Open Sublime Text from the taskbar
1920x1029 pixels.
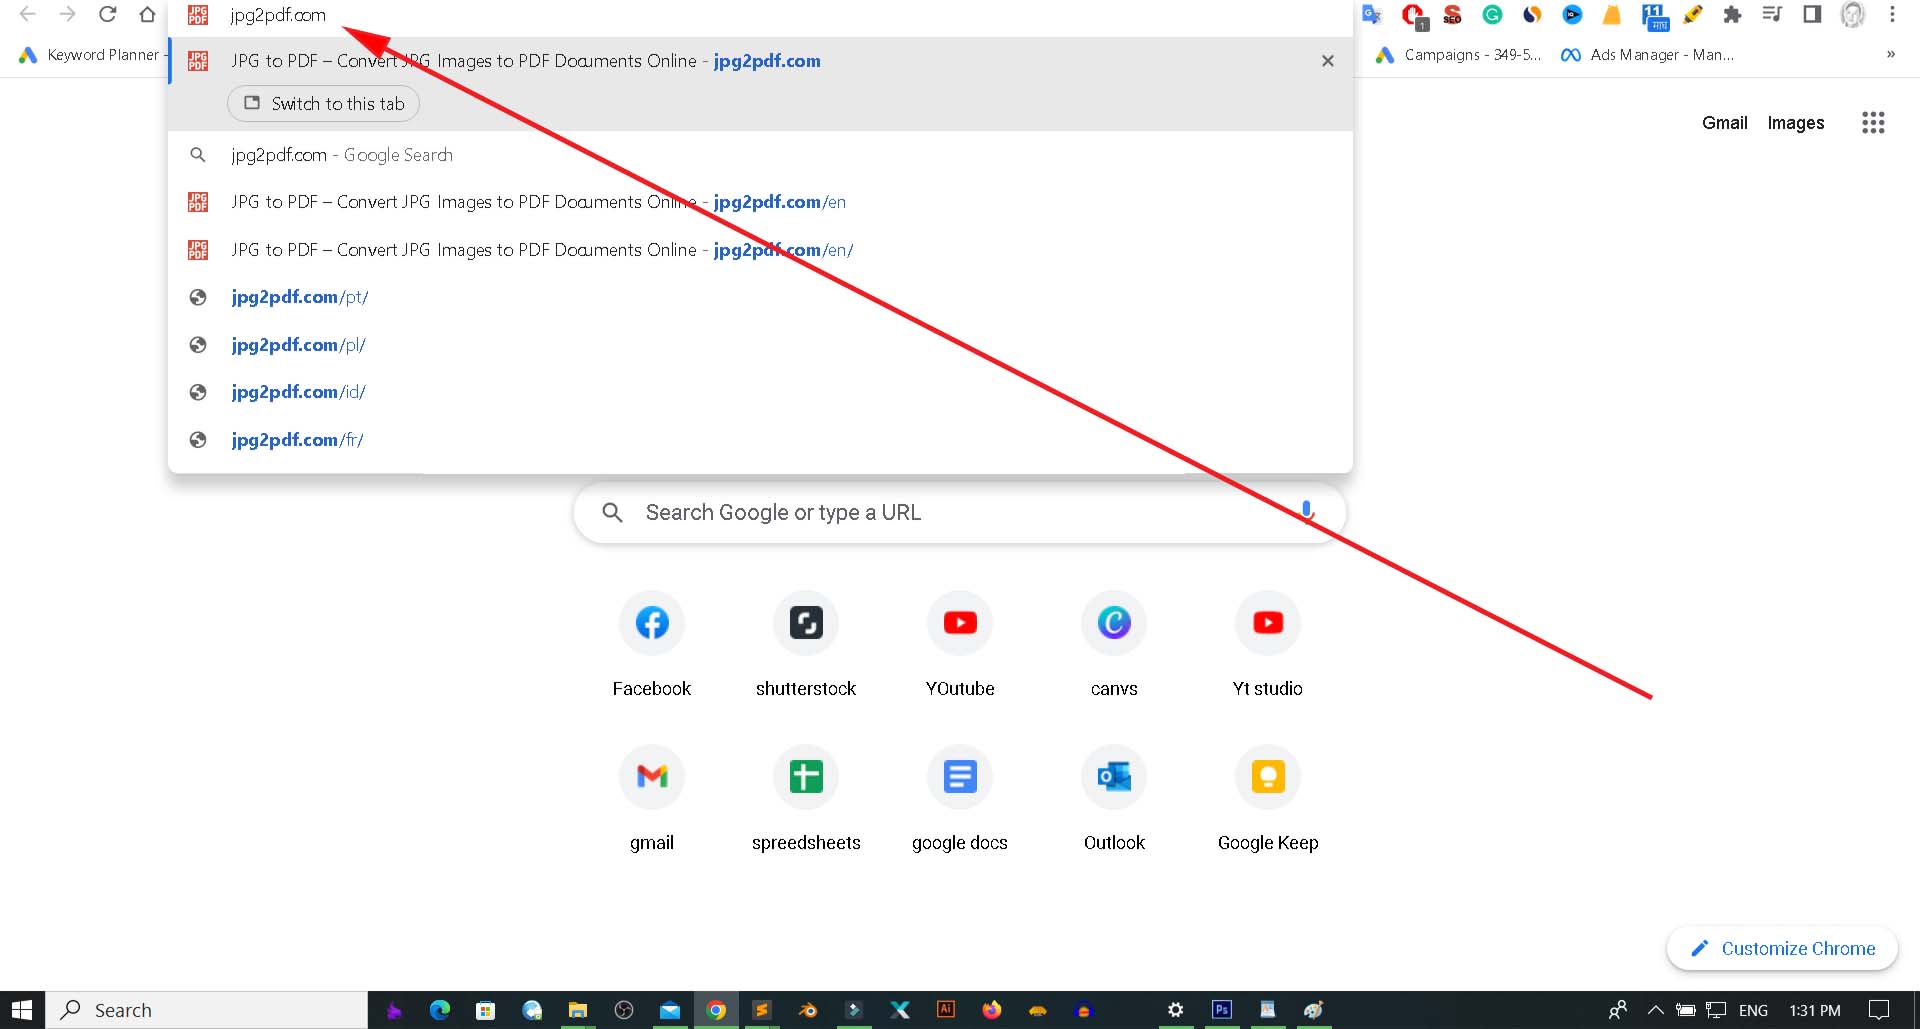pos(761,1010)
